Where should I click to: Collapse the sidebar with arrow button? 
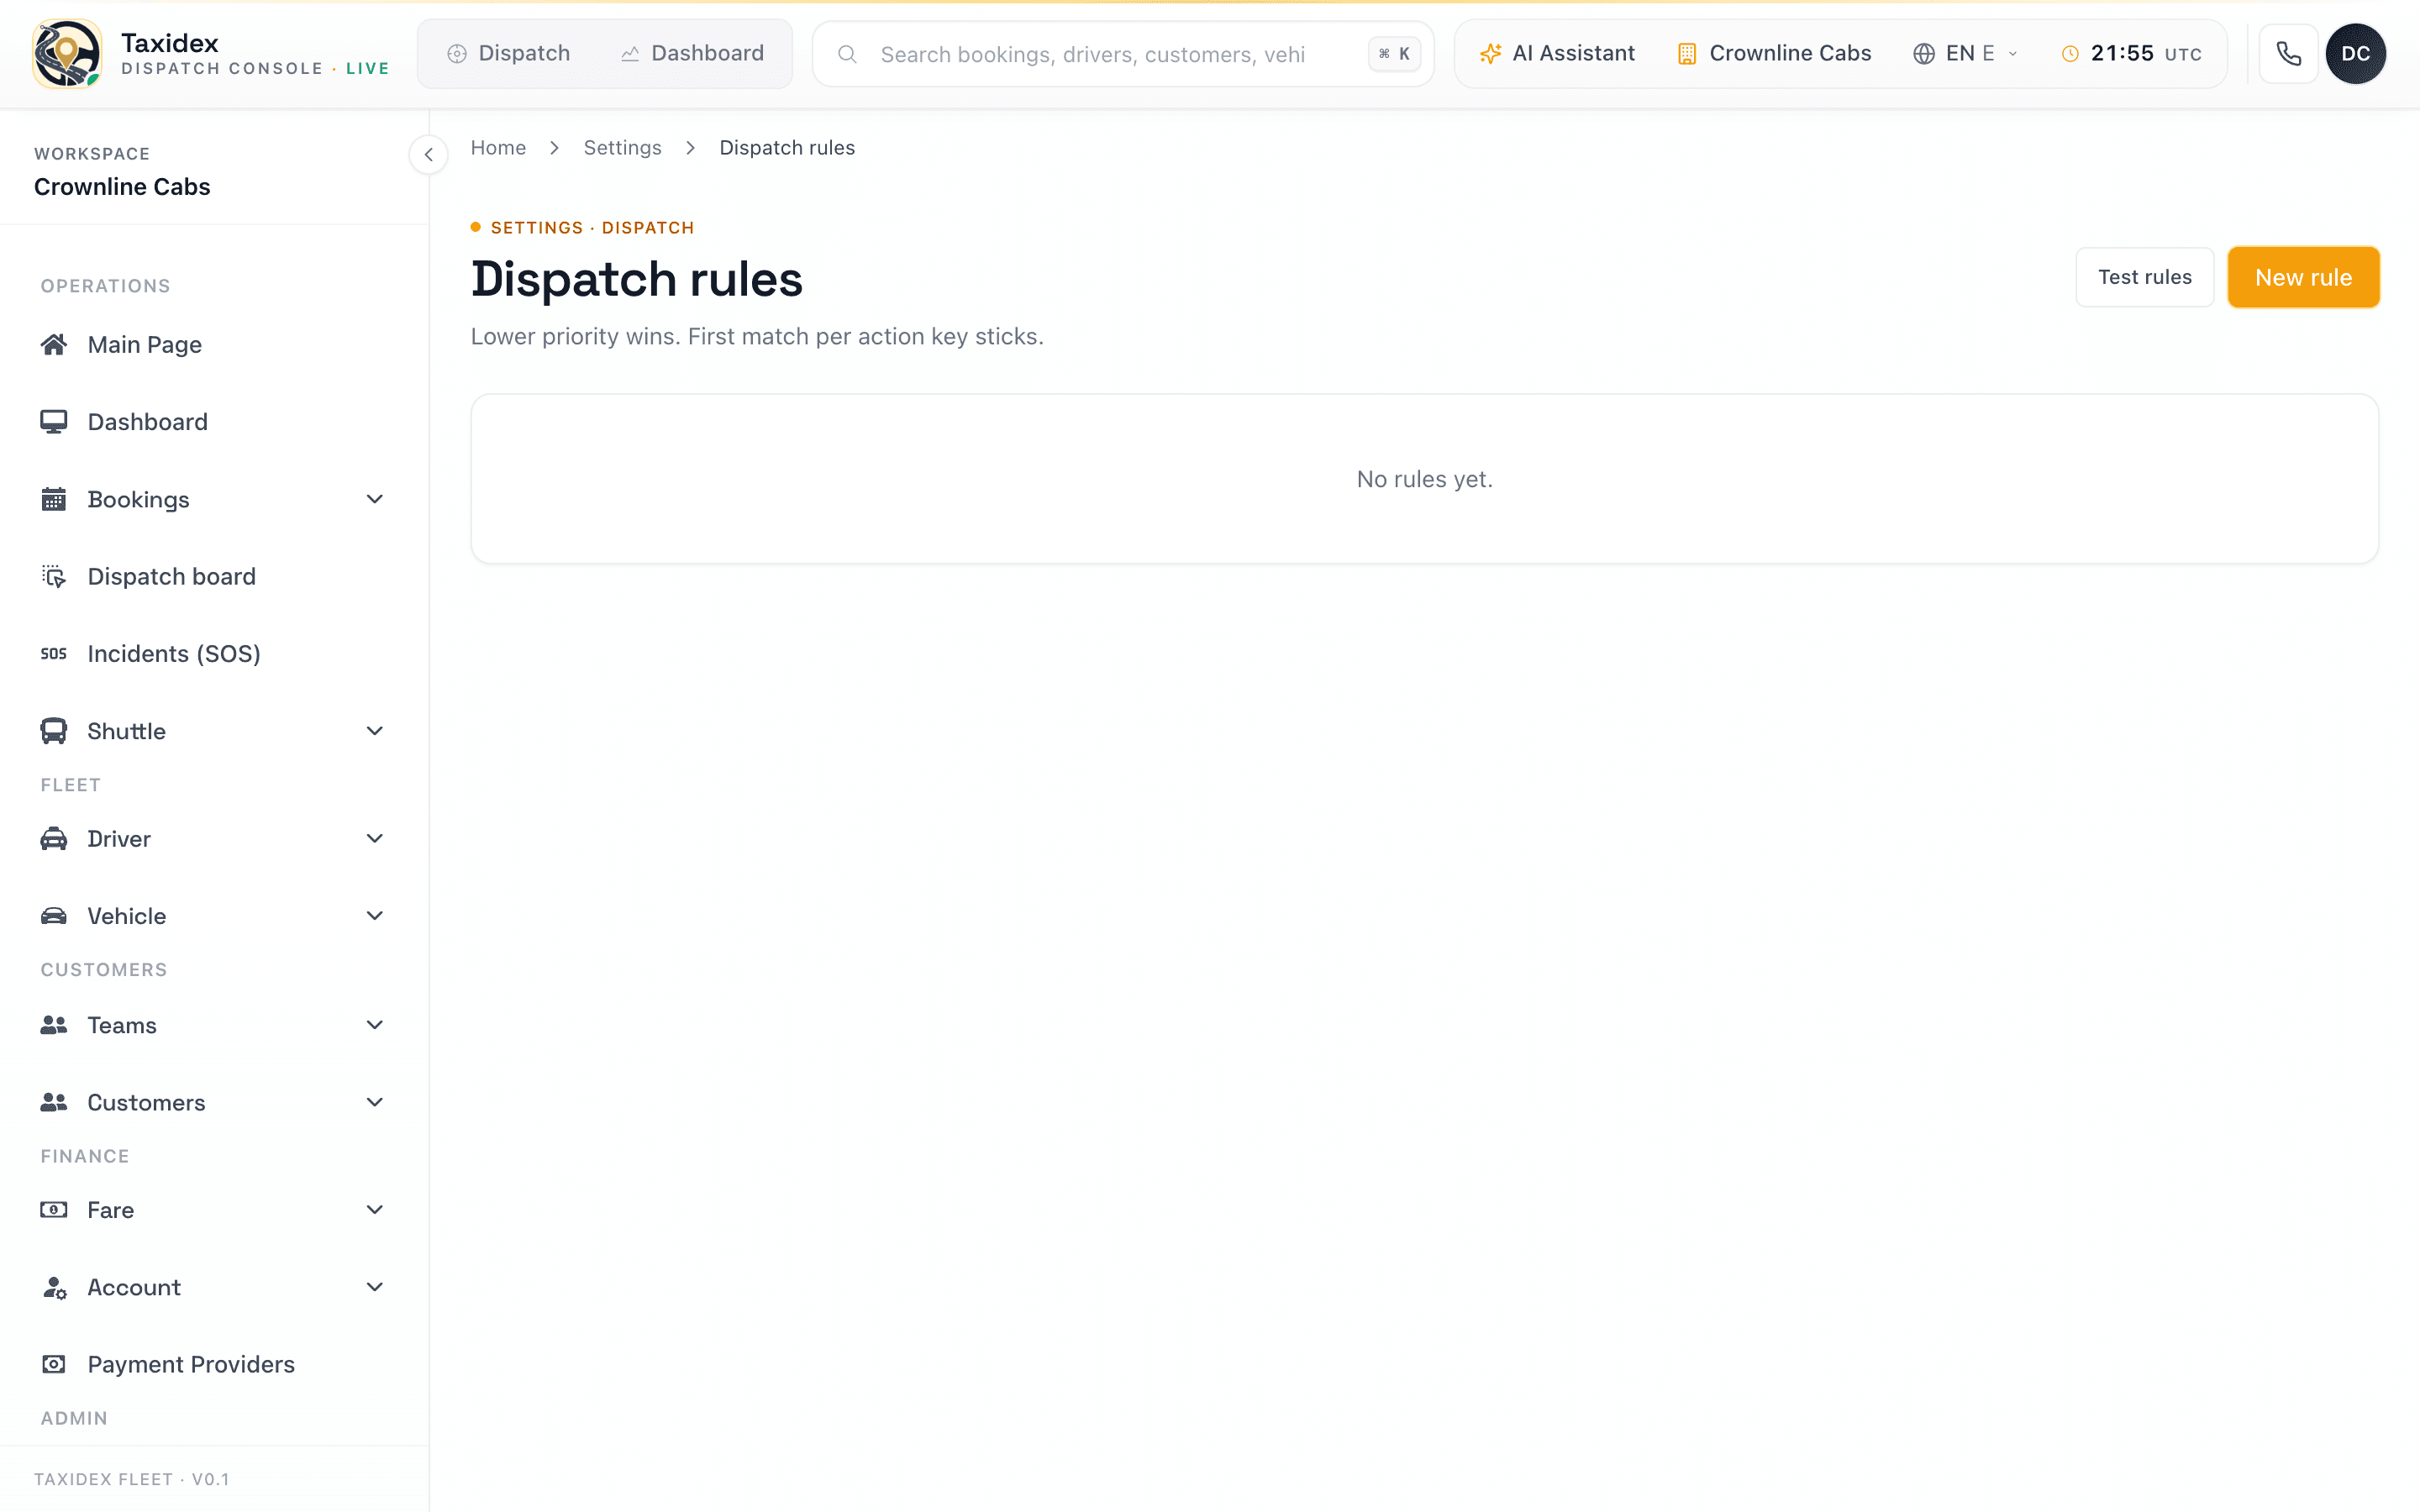pos(429,154)
